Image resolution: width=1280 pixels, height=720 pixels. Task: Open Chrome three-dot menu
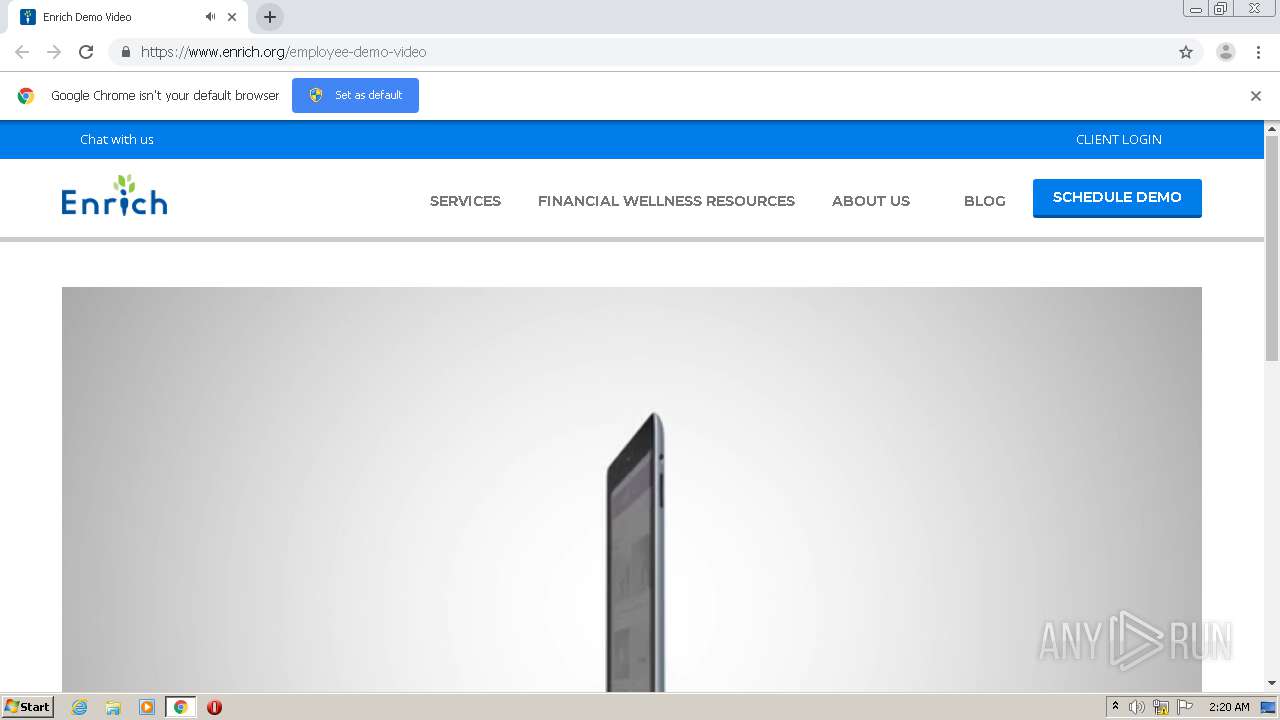click(x=1258, y=52)
